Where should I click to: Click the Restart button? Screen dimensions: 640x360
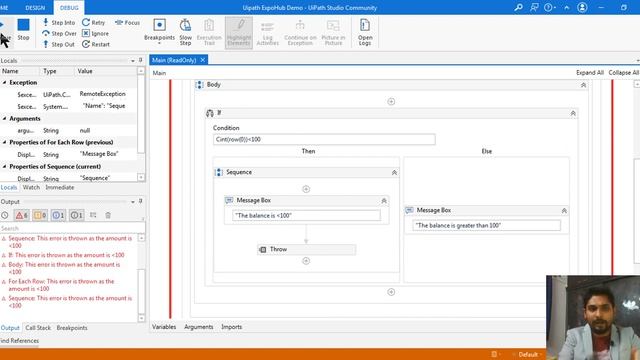[96, 44]
